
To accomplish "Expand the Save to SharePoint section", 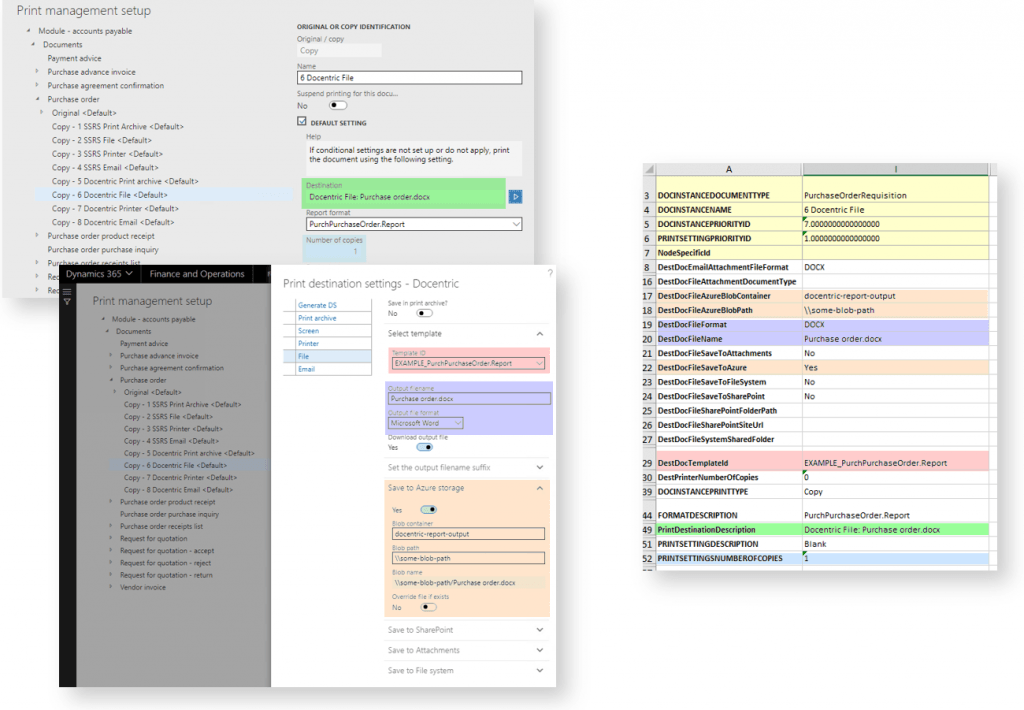I will [540, 630].
